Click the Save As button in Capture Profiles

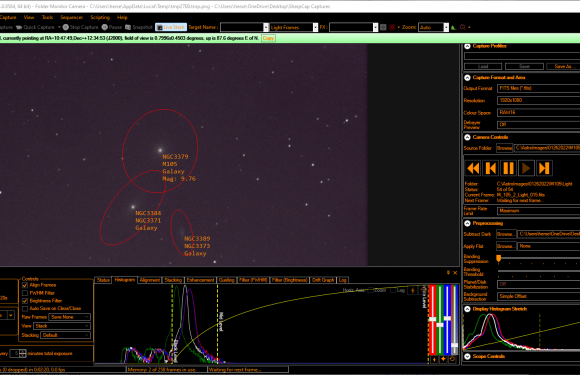(x=563, y=67)
